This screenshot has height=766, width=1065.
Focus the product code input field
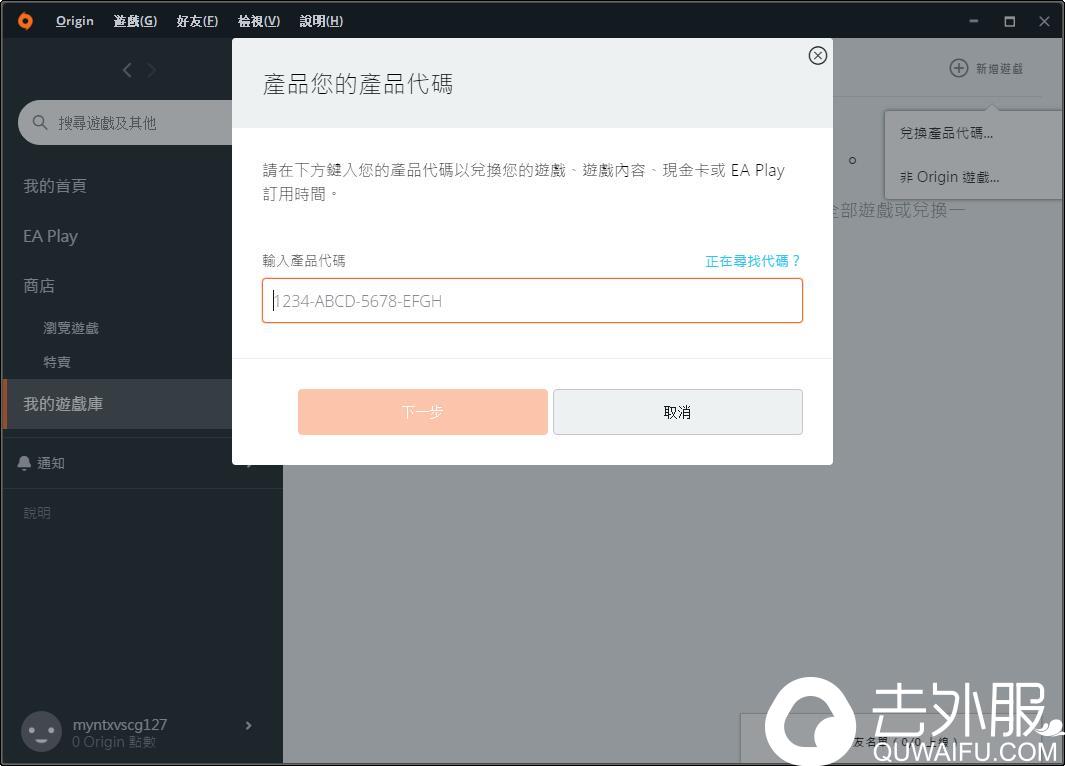(x=532, y=300)
